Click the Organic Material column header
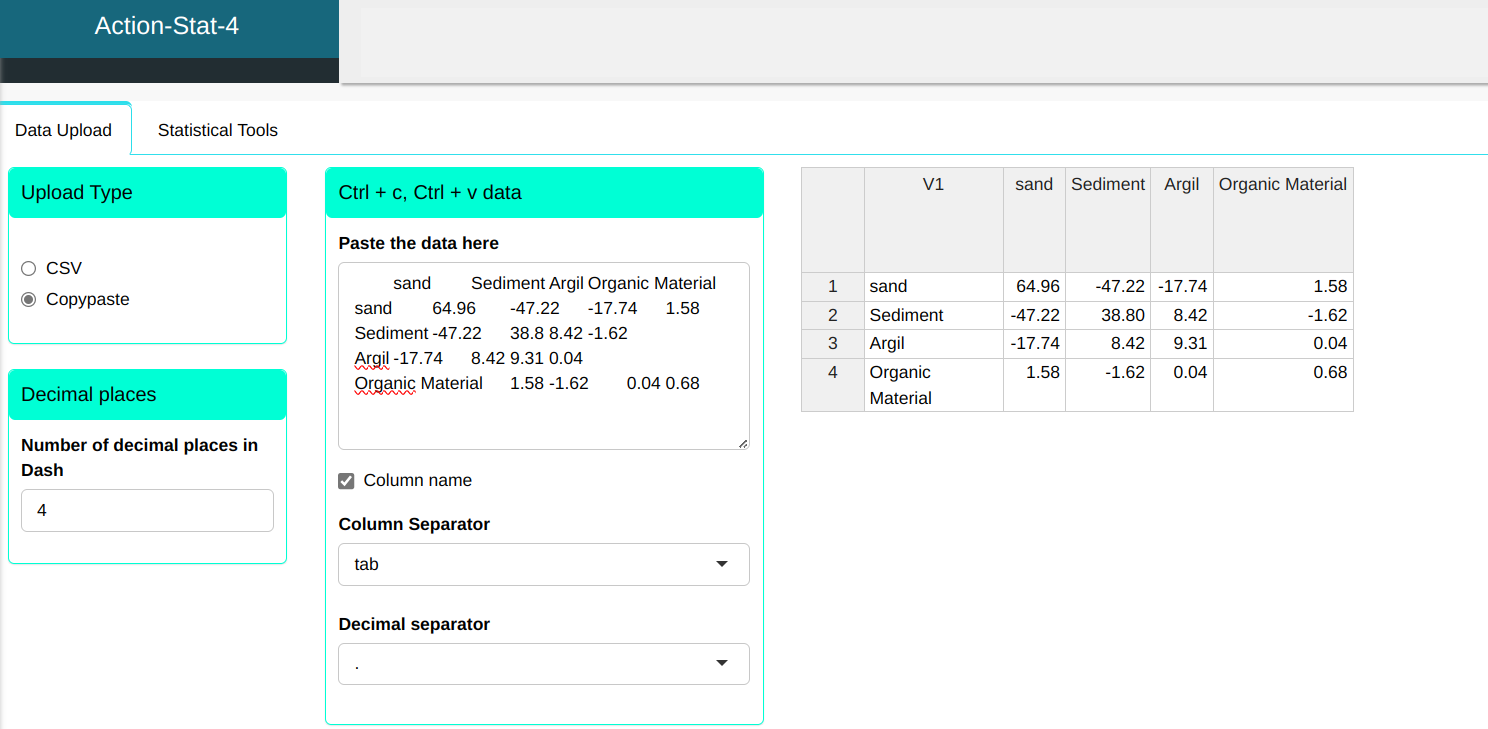 coord(1282,185)
